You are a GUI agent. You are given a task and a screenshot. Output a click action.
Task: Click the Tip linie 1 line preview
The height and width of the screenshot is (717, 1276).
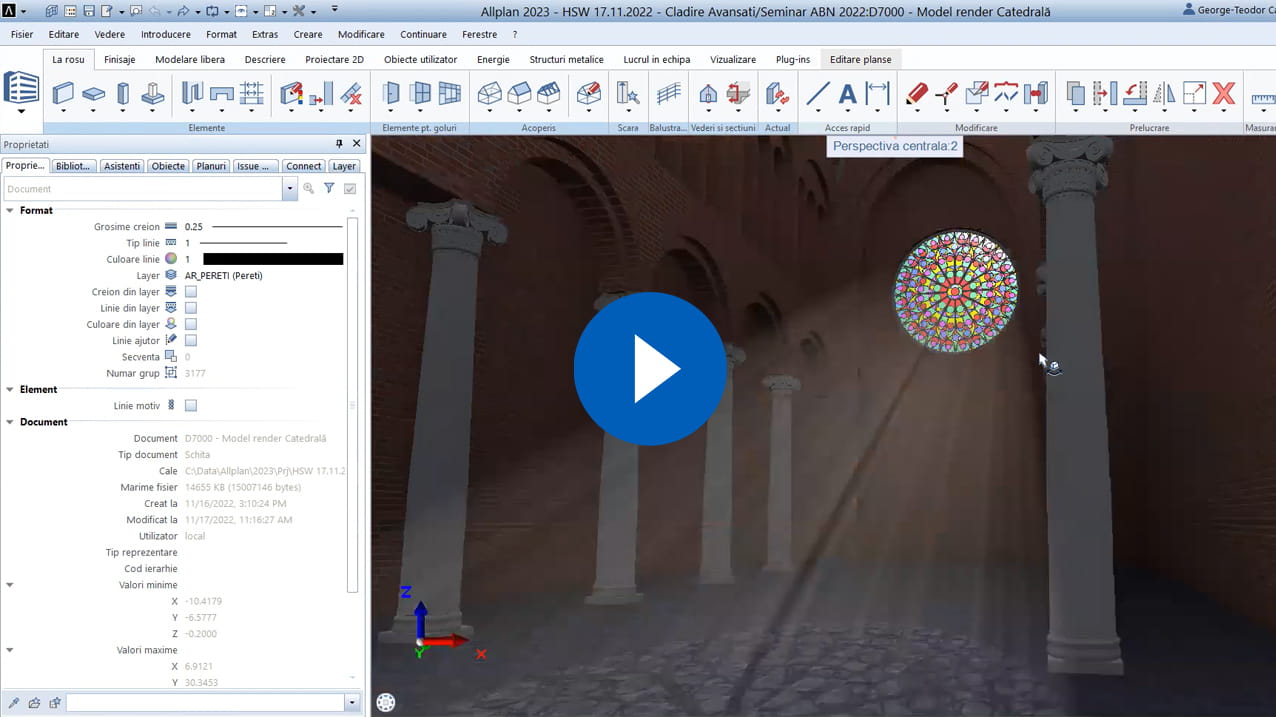click(x=244, y=243)
